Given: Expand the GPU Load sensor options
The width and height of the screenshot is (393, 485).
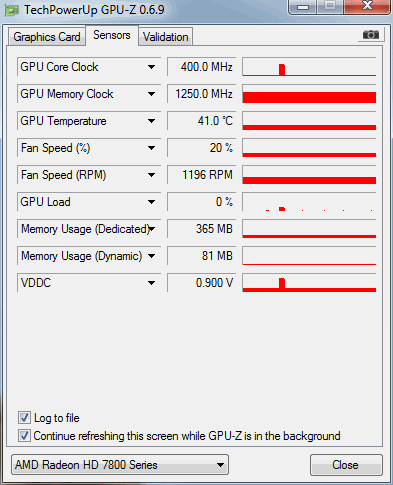Looking at the screenshot, I should (x=151, y=202).
